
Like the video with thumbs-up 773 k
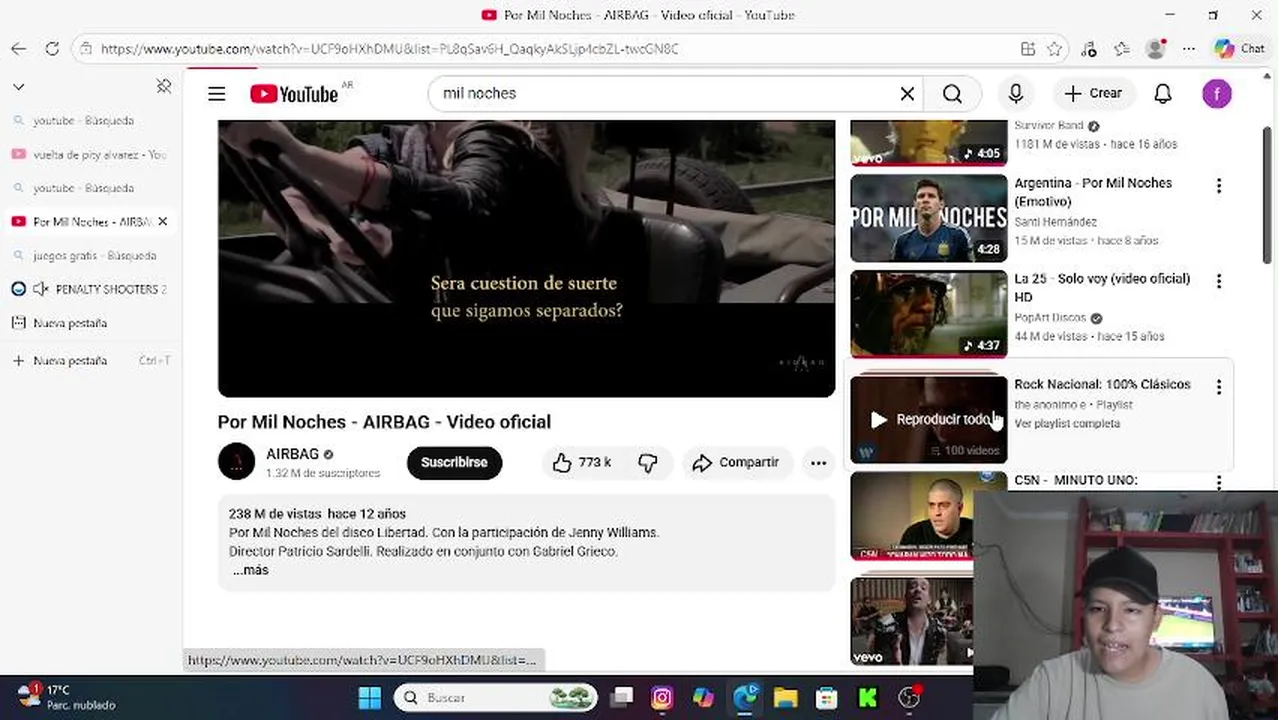pyautogui.click(x=581, y=462)
